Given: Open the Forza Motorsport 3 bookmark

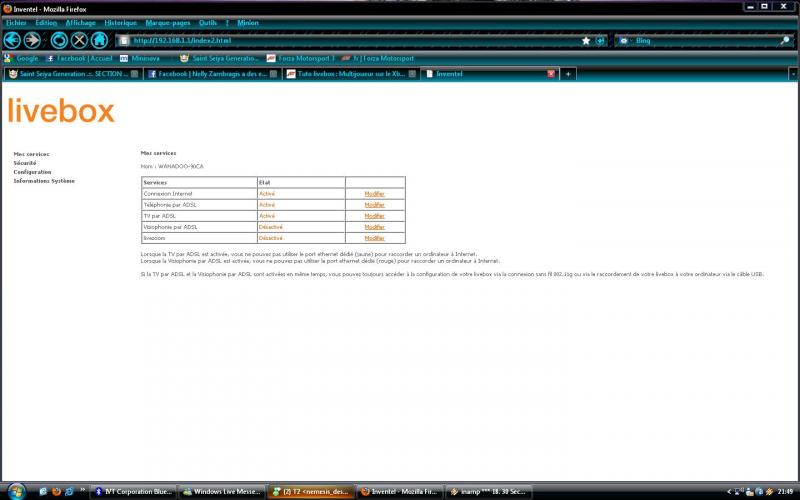Looking at the screenshot, I should coord(301,58).
